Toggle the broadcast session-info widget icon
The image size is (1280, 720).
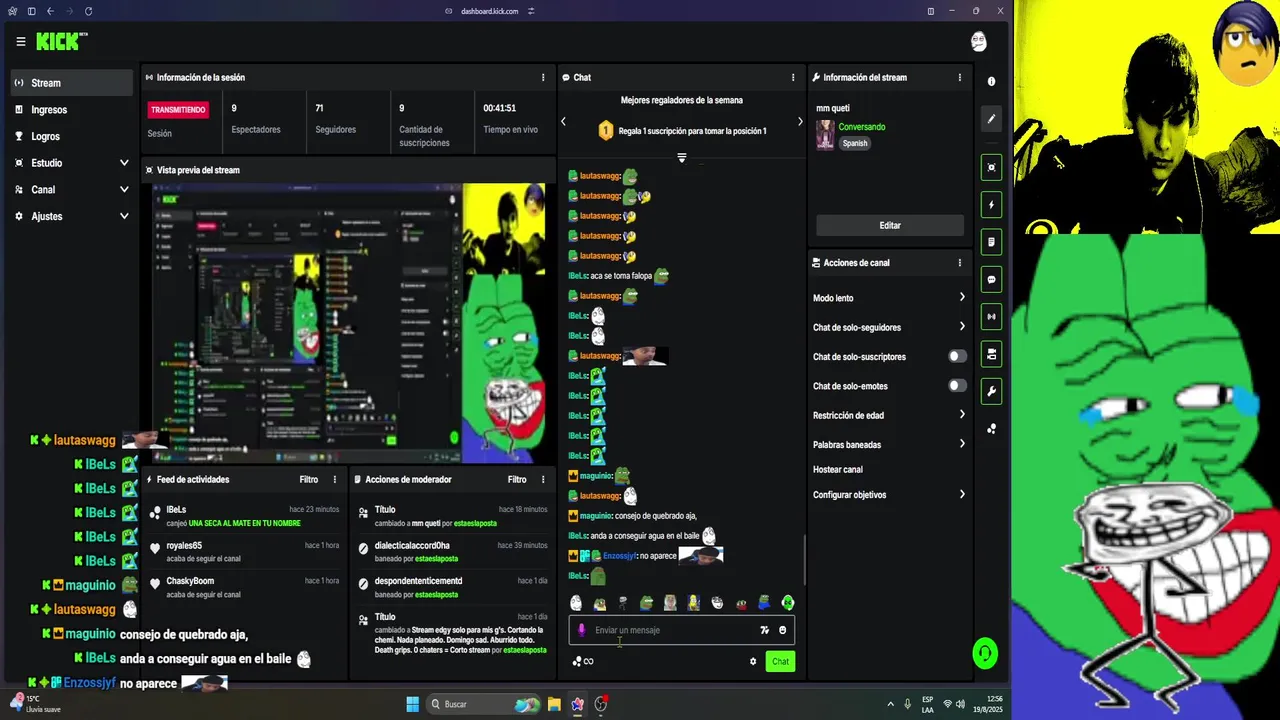pyautogui.click(x=991, y=316)
